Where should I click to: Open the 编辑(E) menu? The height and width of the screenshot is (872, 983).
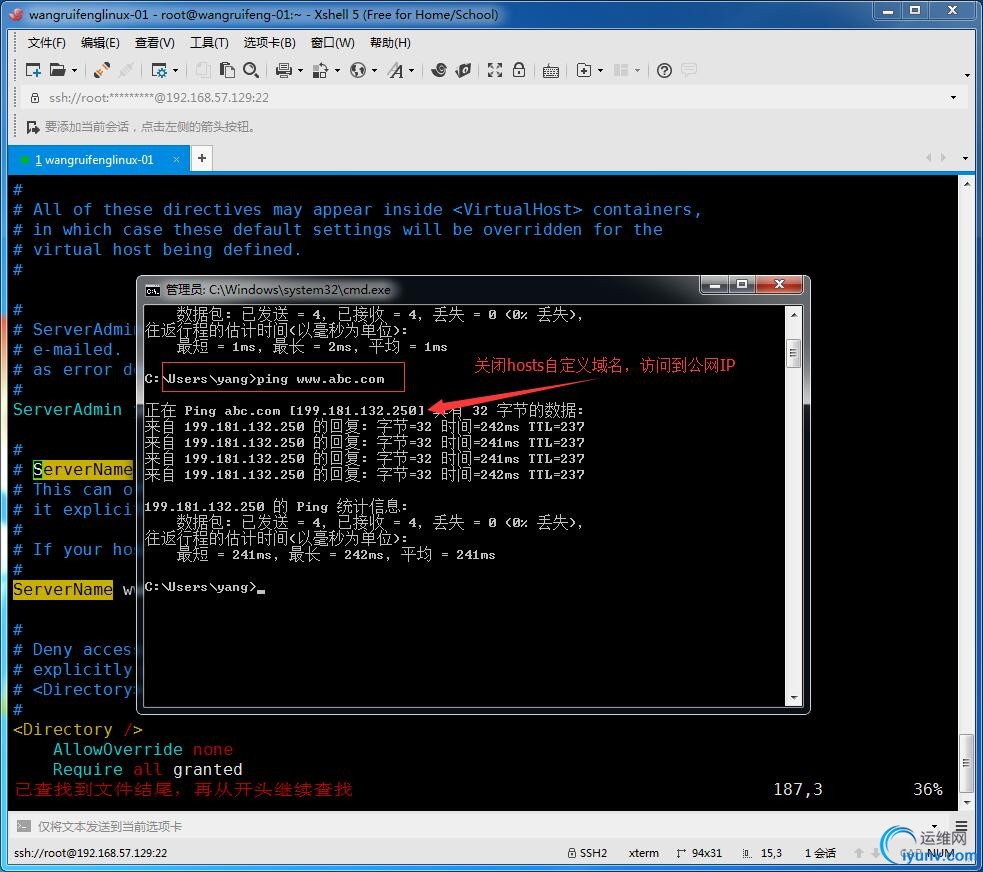(x=100, y=43)
